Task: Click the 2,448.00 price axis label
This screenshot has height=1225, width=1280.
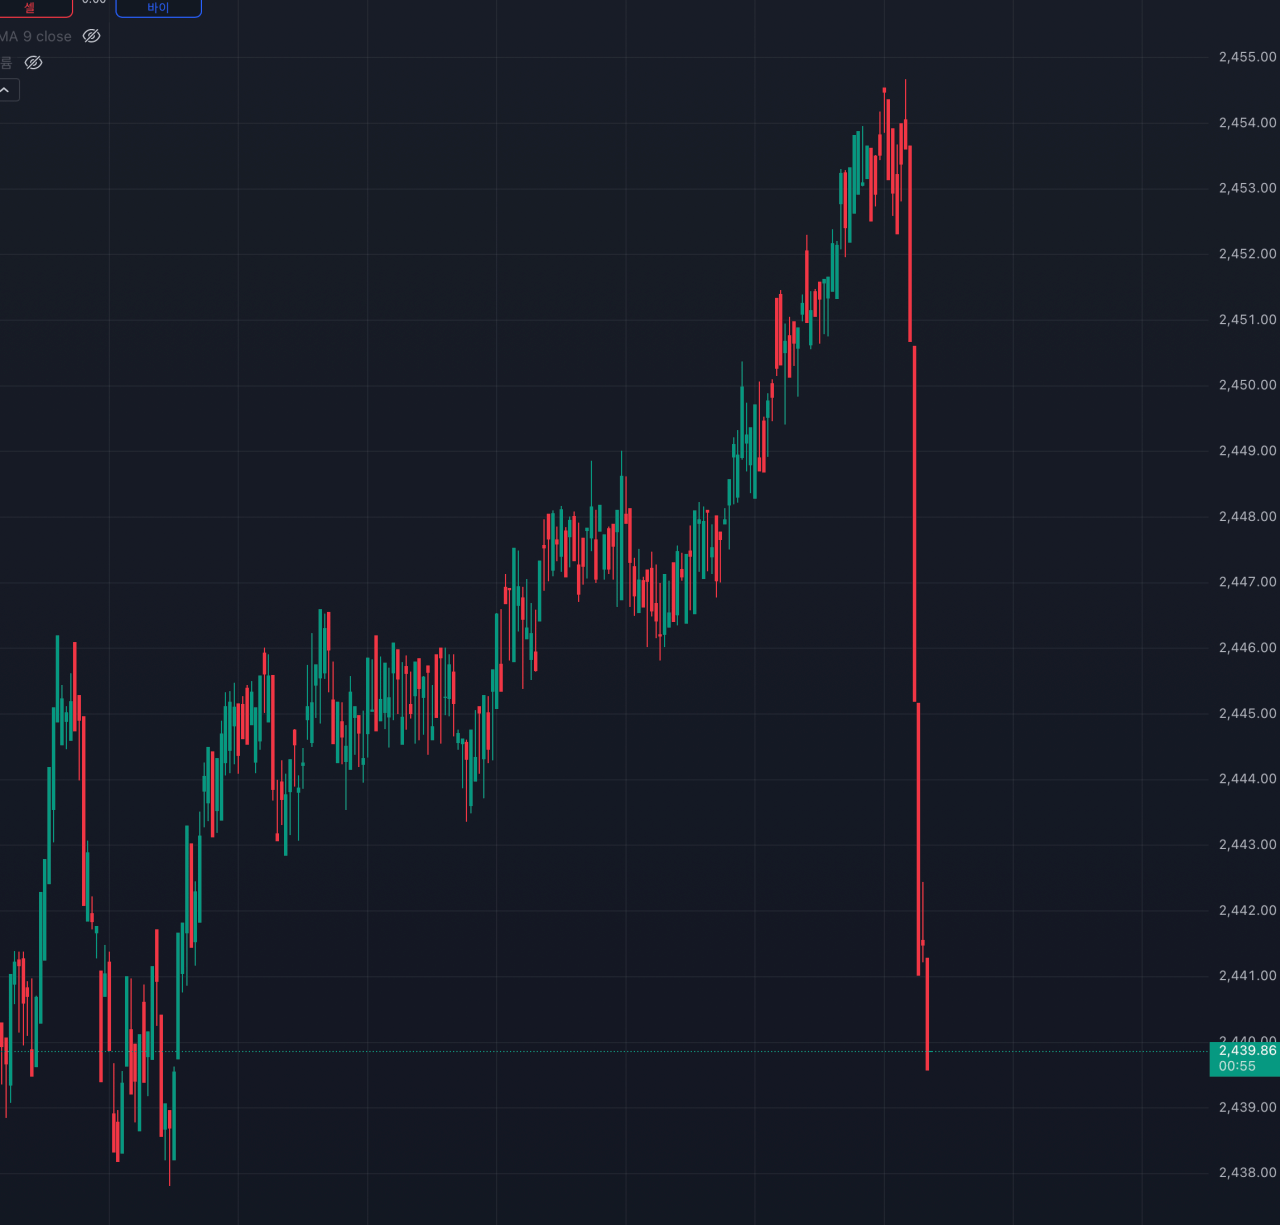Action: coord(1247,517)
